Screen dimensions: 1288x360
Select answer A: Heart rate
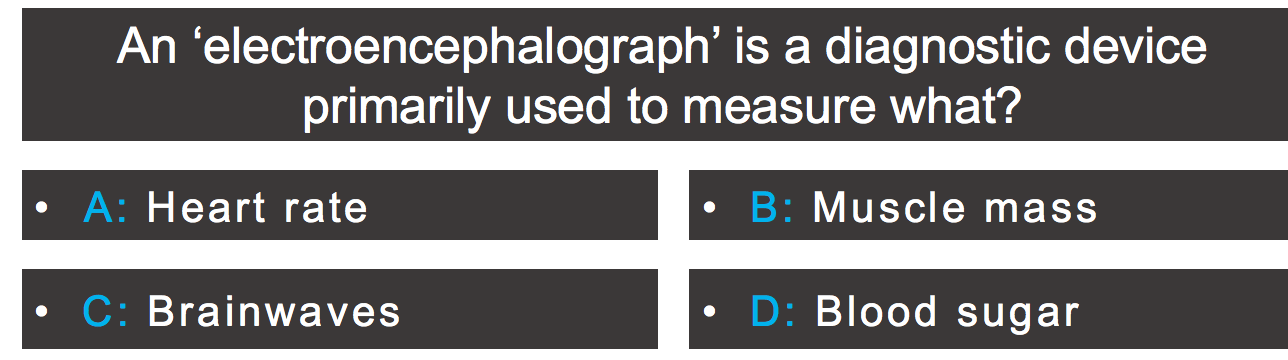point(340,205)
